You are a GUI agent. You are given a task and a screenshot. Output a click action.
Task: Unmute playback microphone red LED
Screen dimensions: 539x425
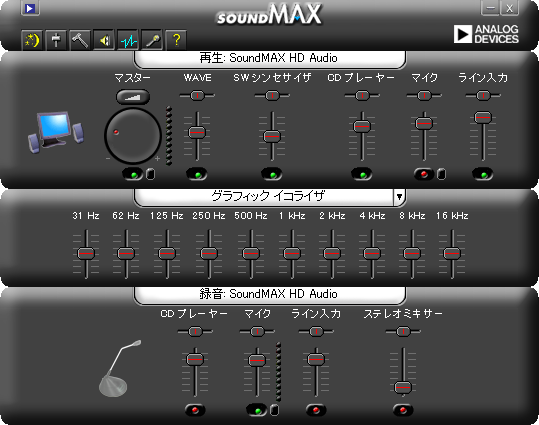click(424, 174)
